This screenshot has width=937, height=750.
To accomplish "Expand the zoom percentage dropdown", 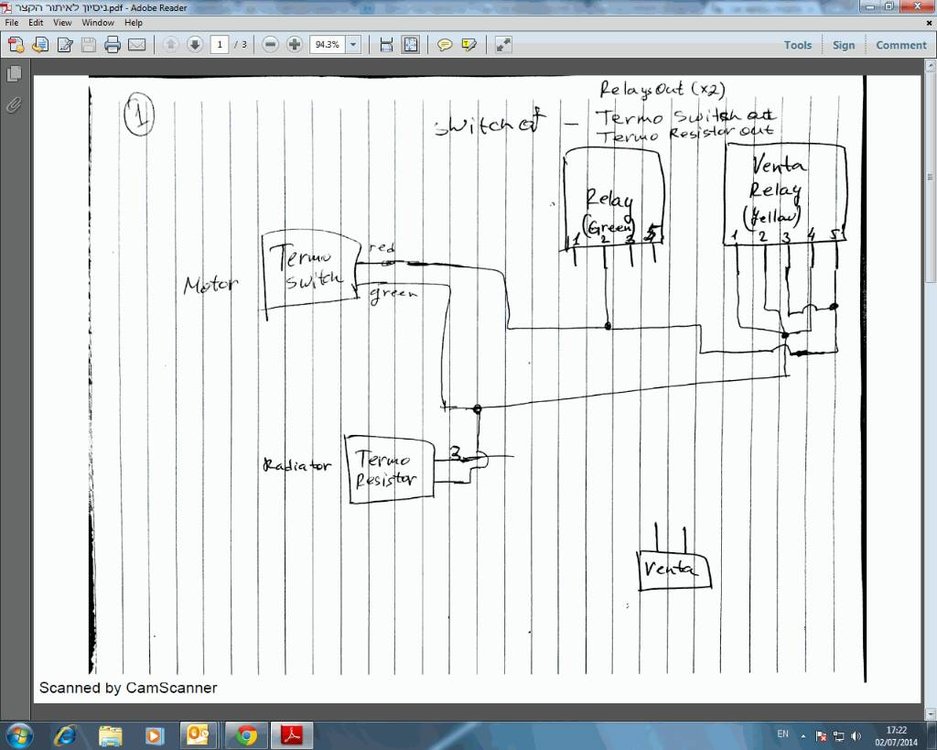I will (353, 45).
